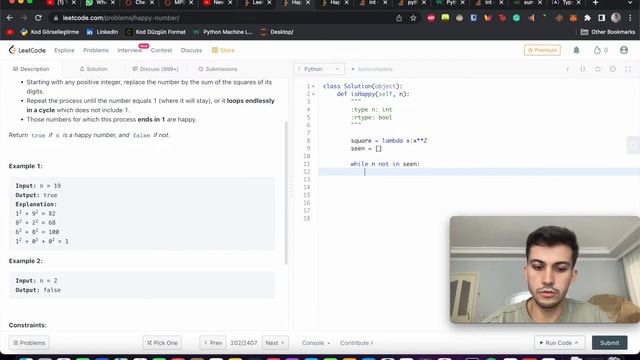Go to the Next problem
Viewport: 640px width, 360px height.
click(275, 343)
